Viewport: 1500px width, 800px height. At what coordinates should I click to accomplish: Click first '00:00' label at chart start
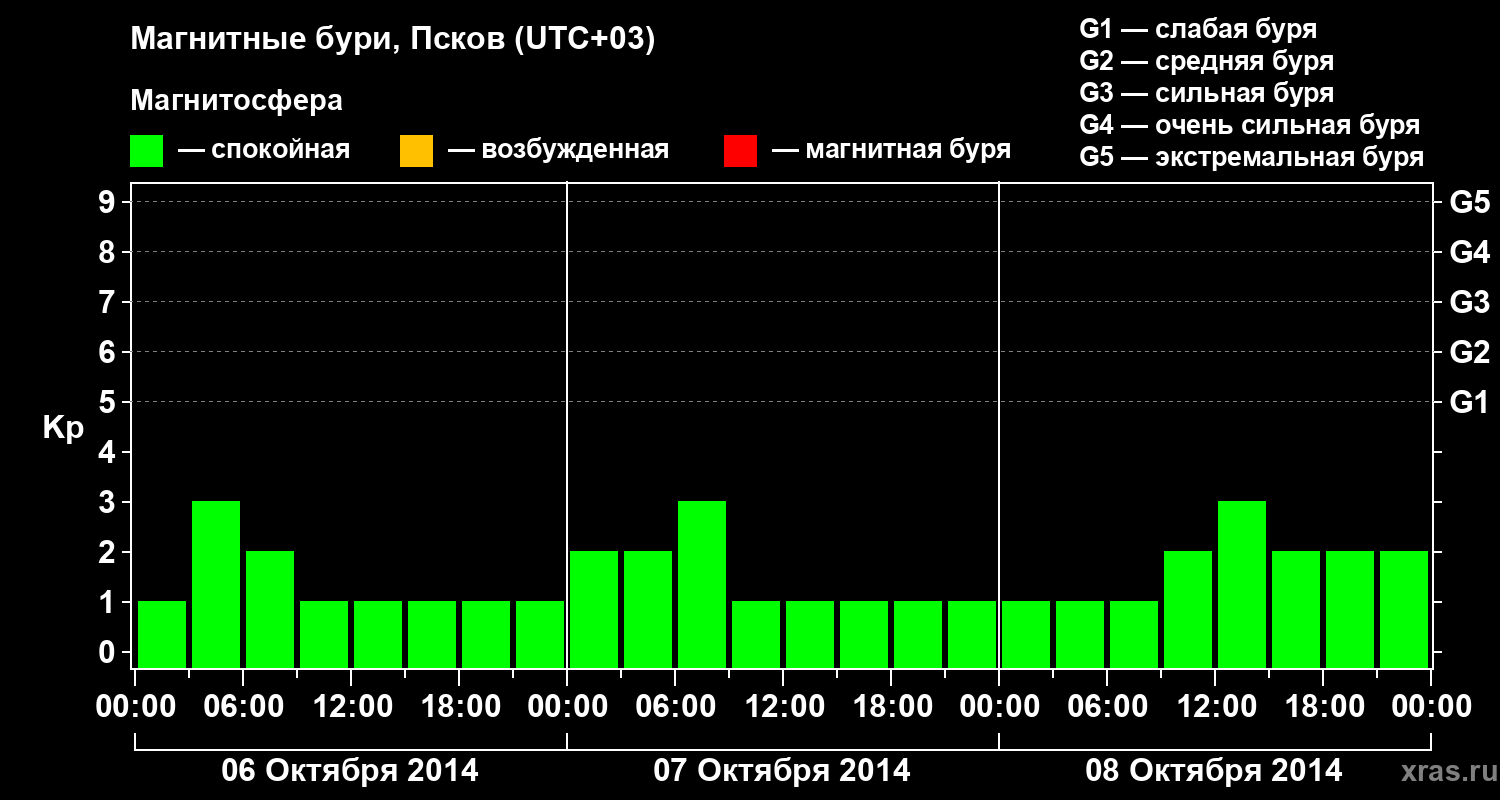136,707
